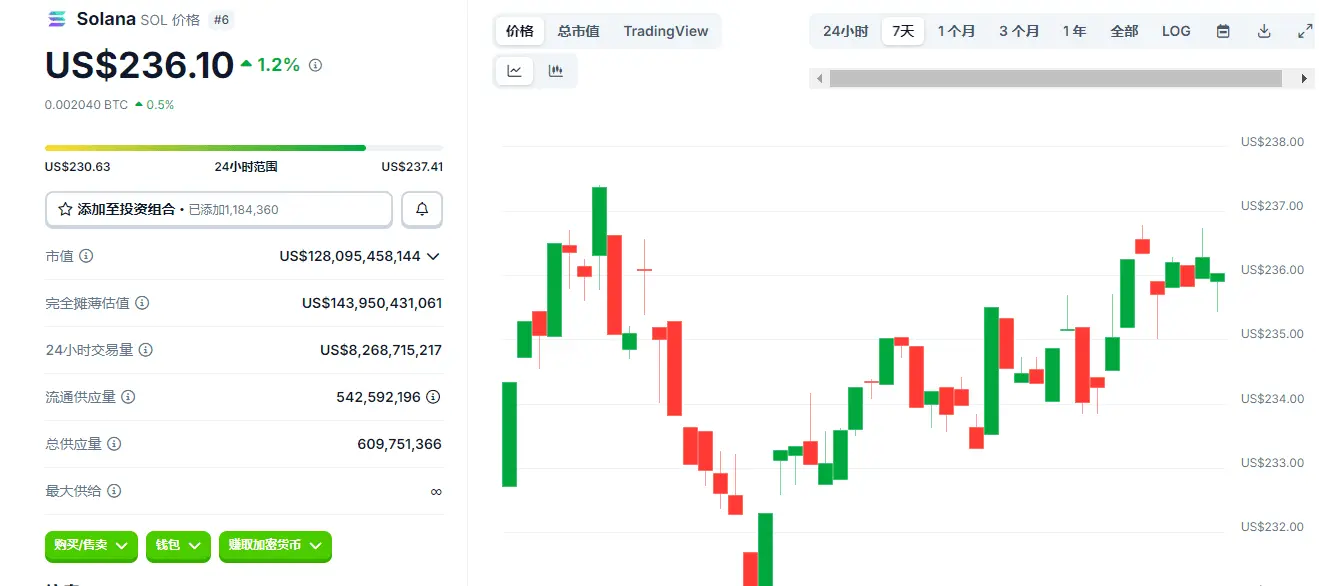The width and height of the screenshot is (1319, 586).
Task: Click the Solana logo icon
Action: tap(56, 19)
